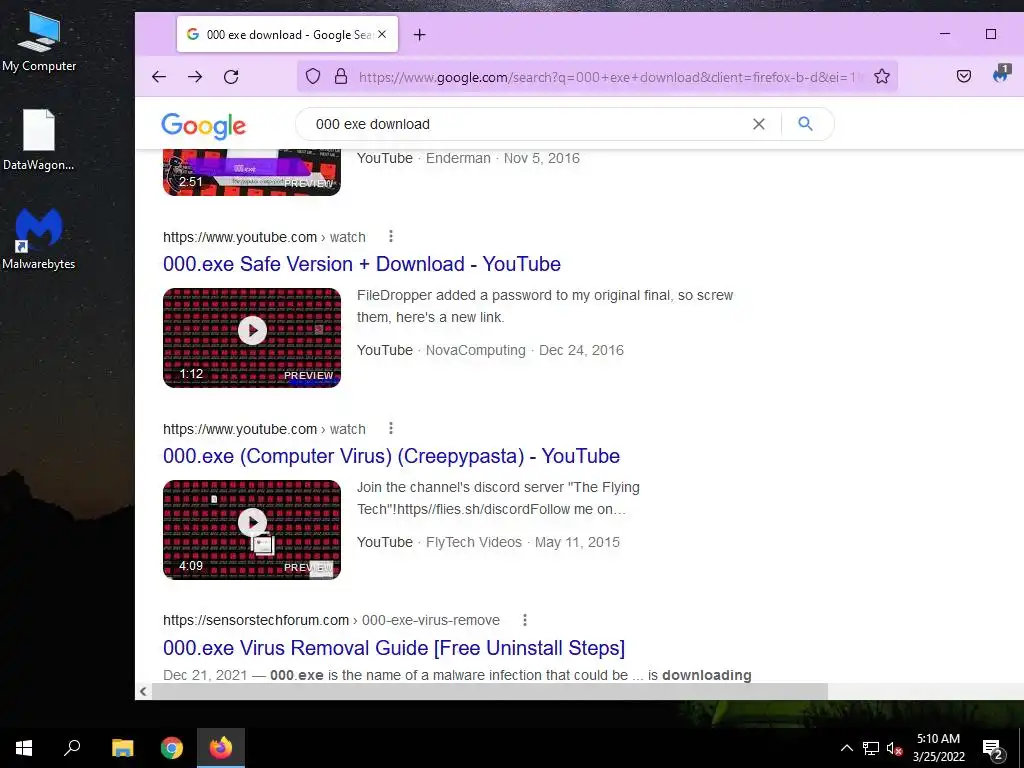This screenshot has width=1024, height=768.
Task: Open the notification center icon
Action: 992,748
